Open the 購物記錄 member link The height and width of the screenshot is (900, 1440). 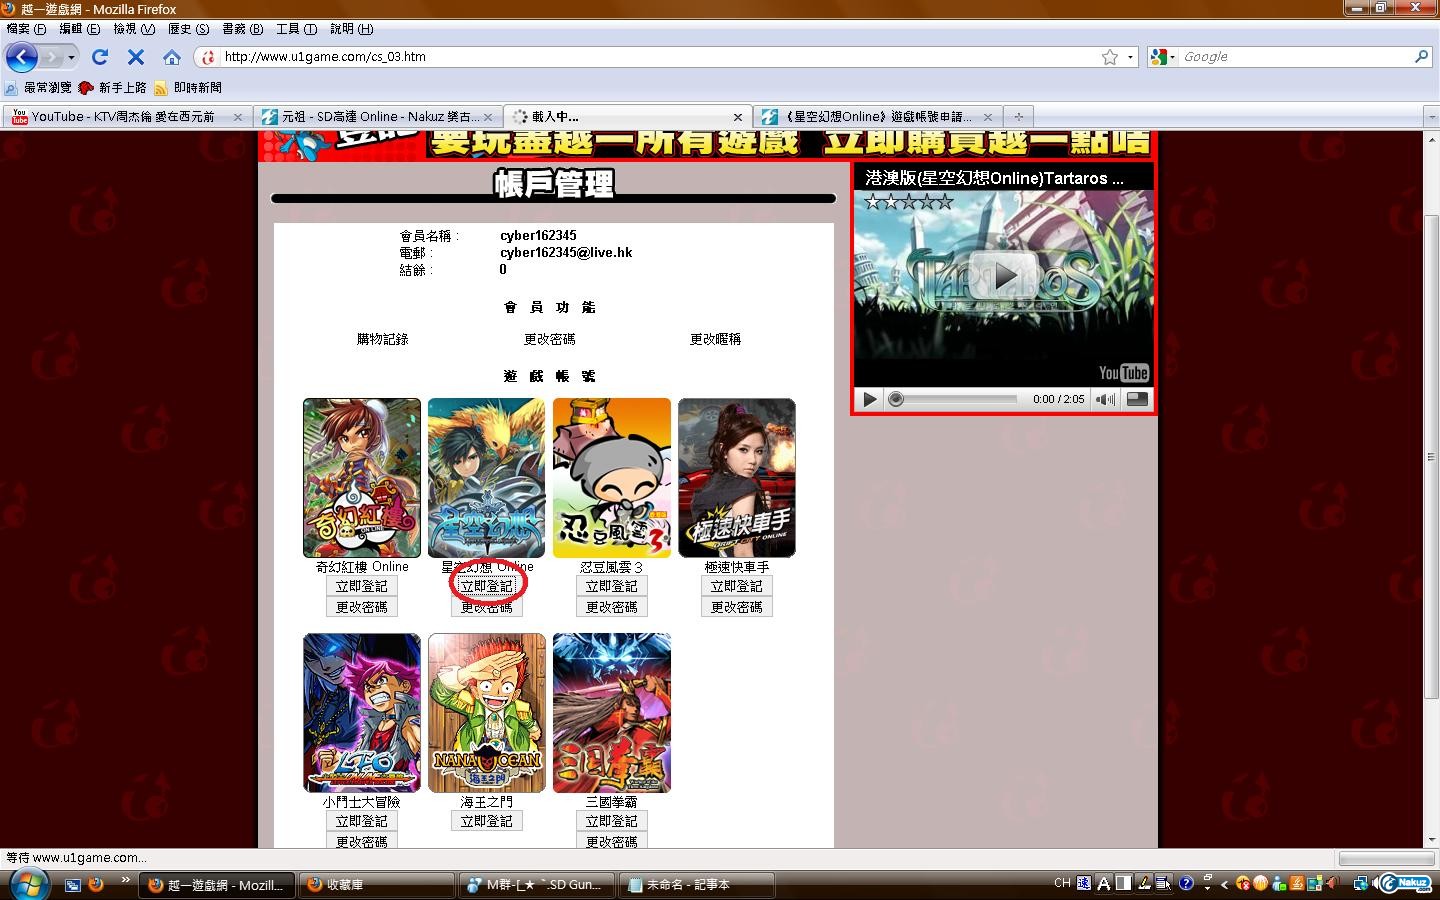pos(383,339)
